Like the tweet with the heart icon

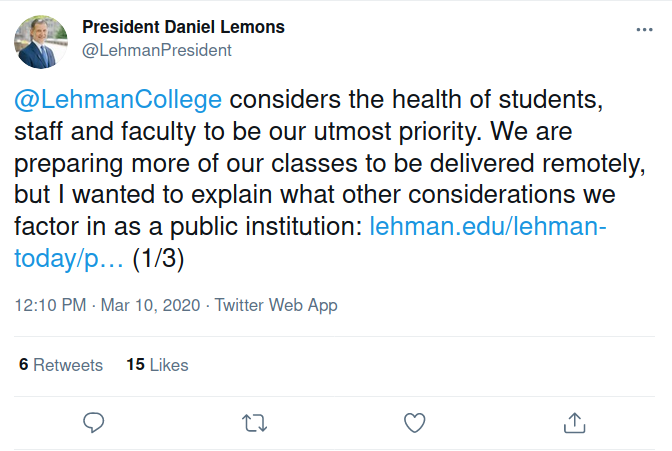[x=415, y=421]
